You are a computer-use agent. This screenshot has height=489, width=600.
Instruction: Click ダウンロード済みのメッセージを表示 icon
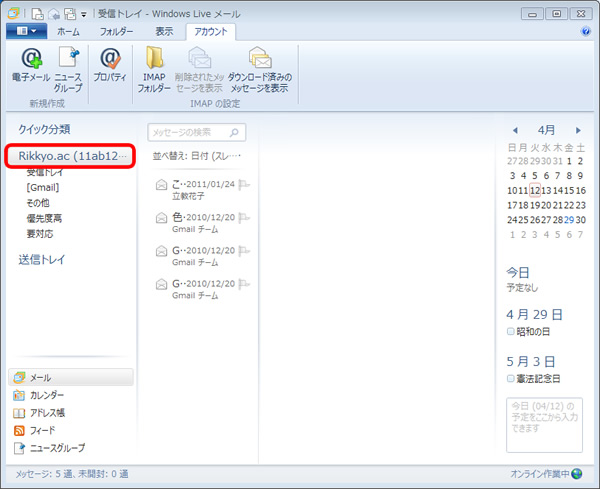[260, 58]
